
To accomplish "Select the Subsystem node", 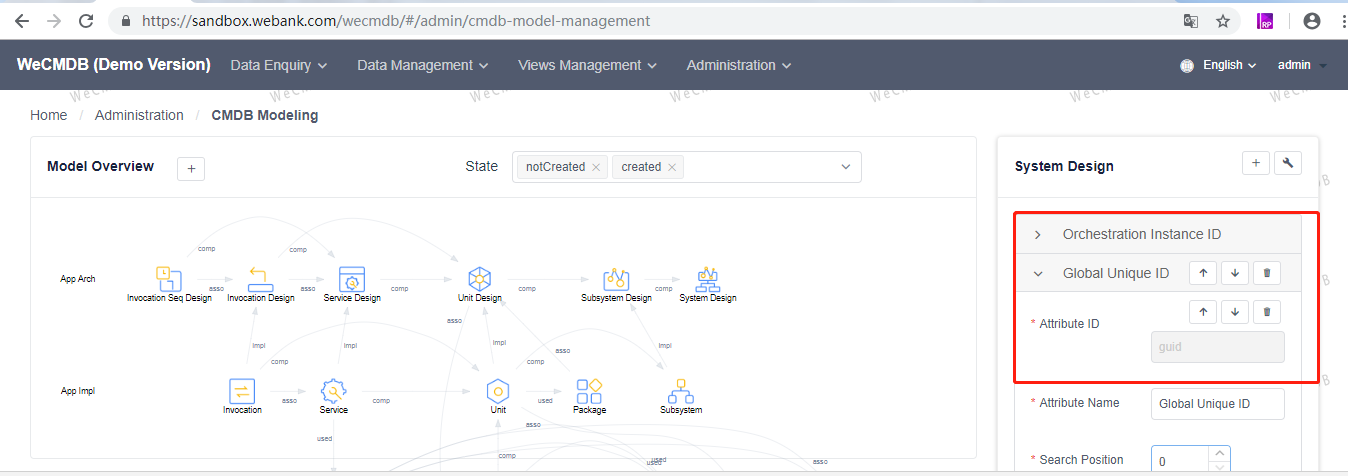I will [681, 396].
